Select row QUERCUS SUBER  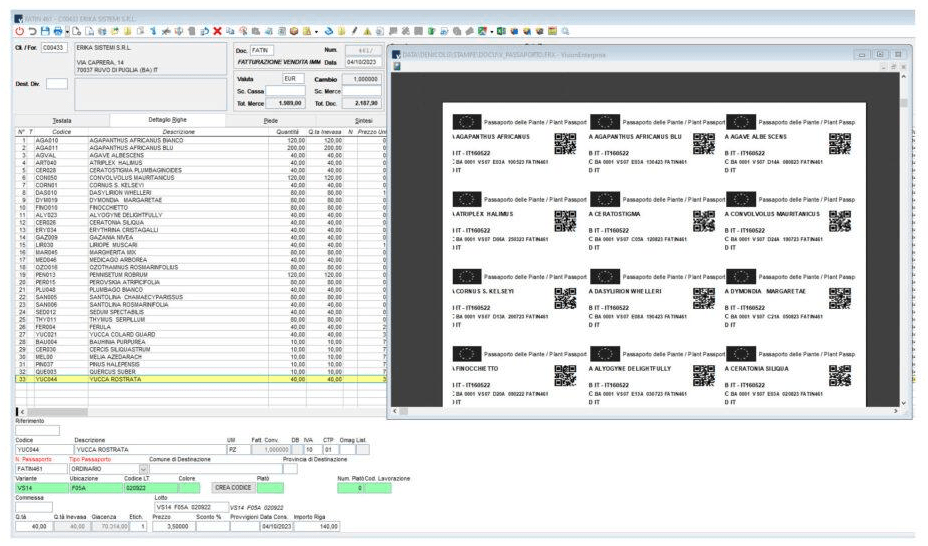click(200, 371)
